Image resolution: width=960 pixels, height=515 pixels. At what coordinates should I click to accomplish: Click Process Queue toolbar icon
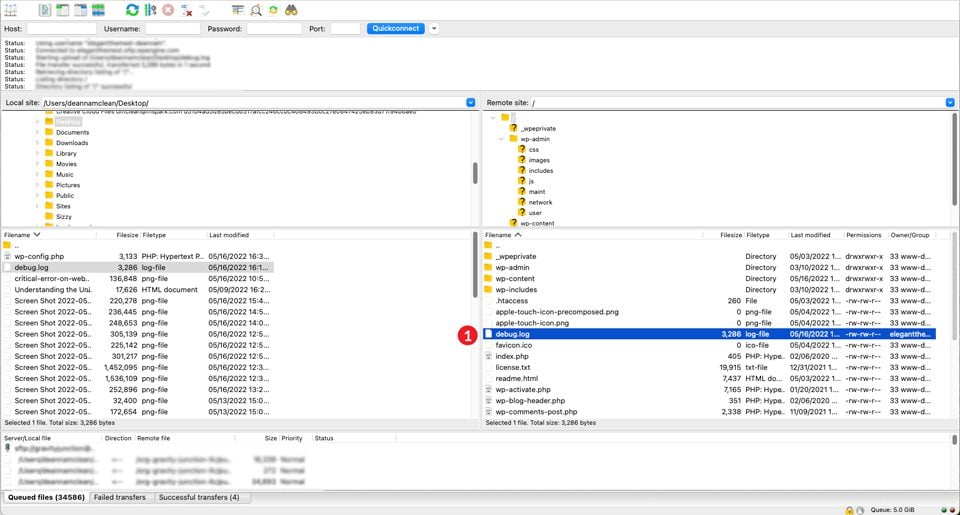pyautogui.click(x=150, y=10)
